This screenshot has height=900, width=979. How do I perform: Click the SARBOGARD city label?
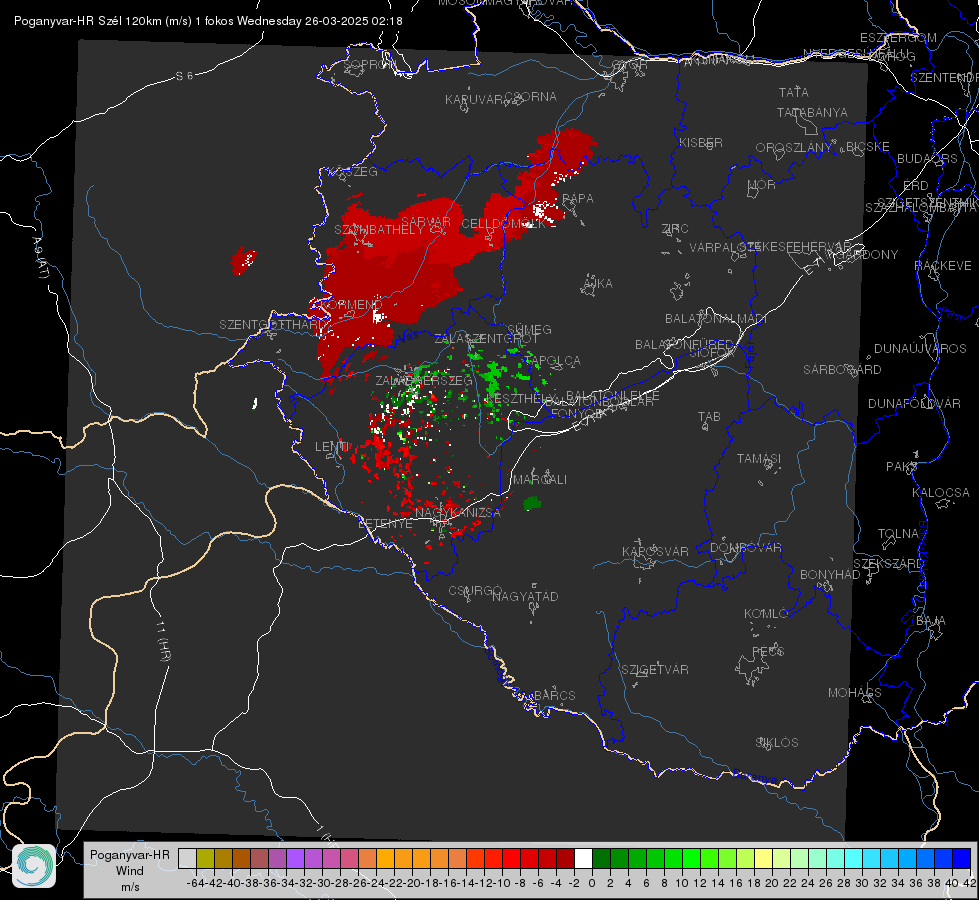[x=842, y=369]
